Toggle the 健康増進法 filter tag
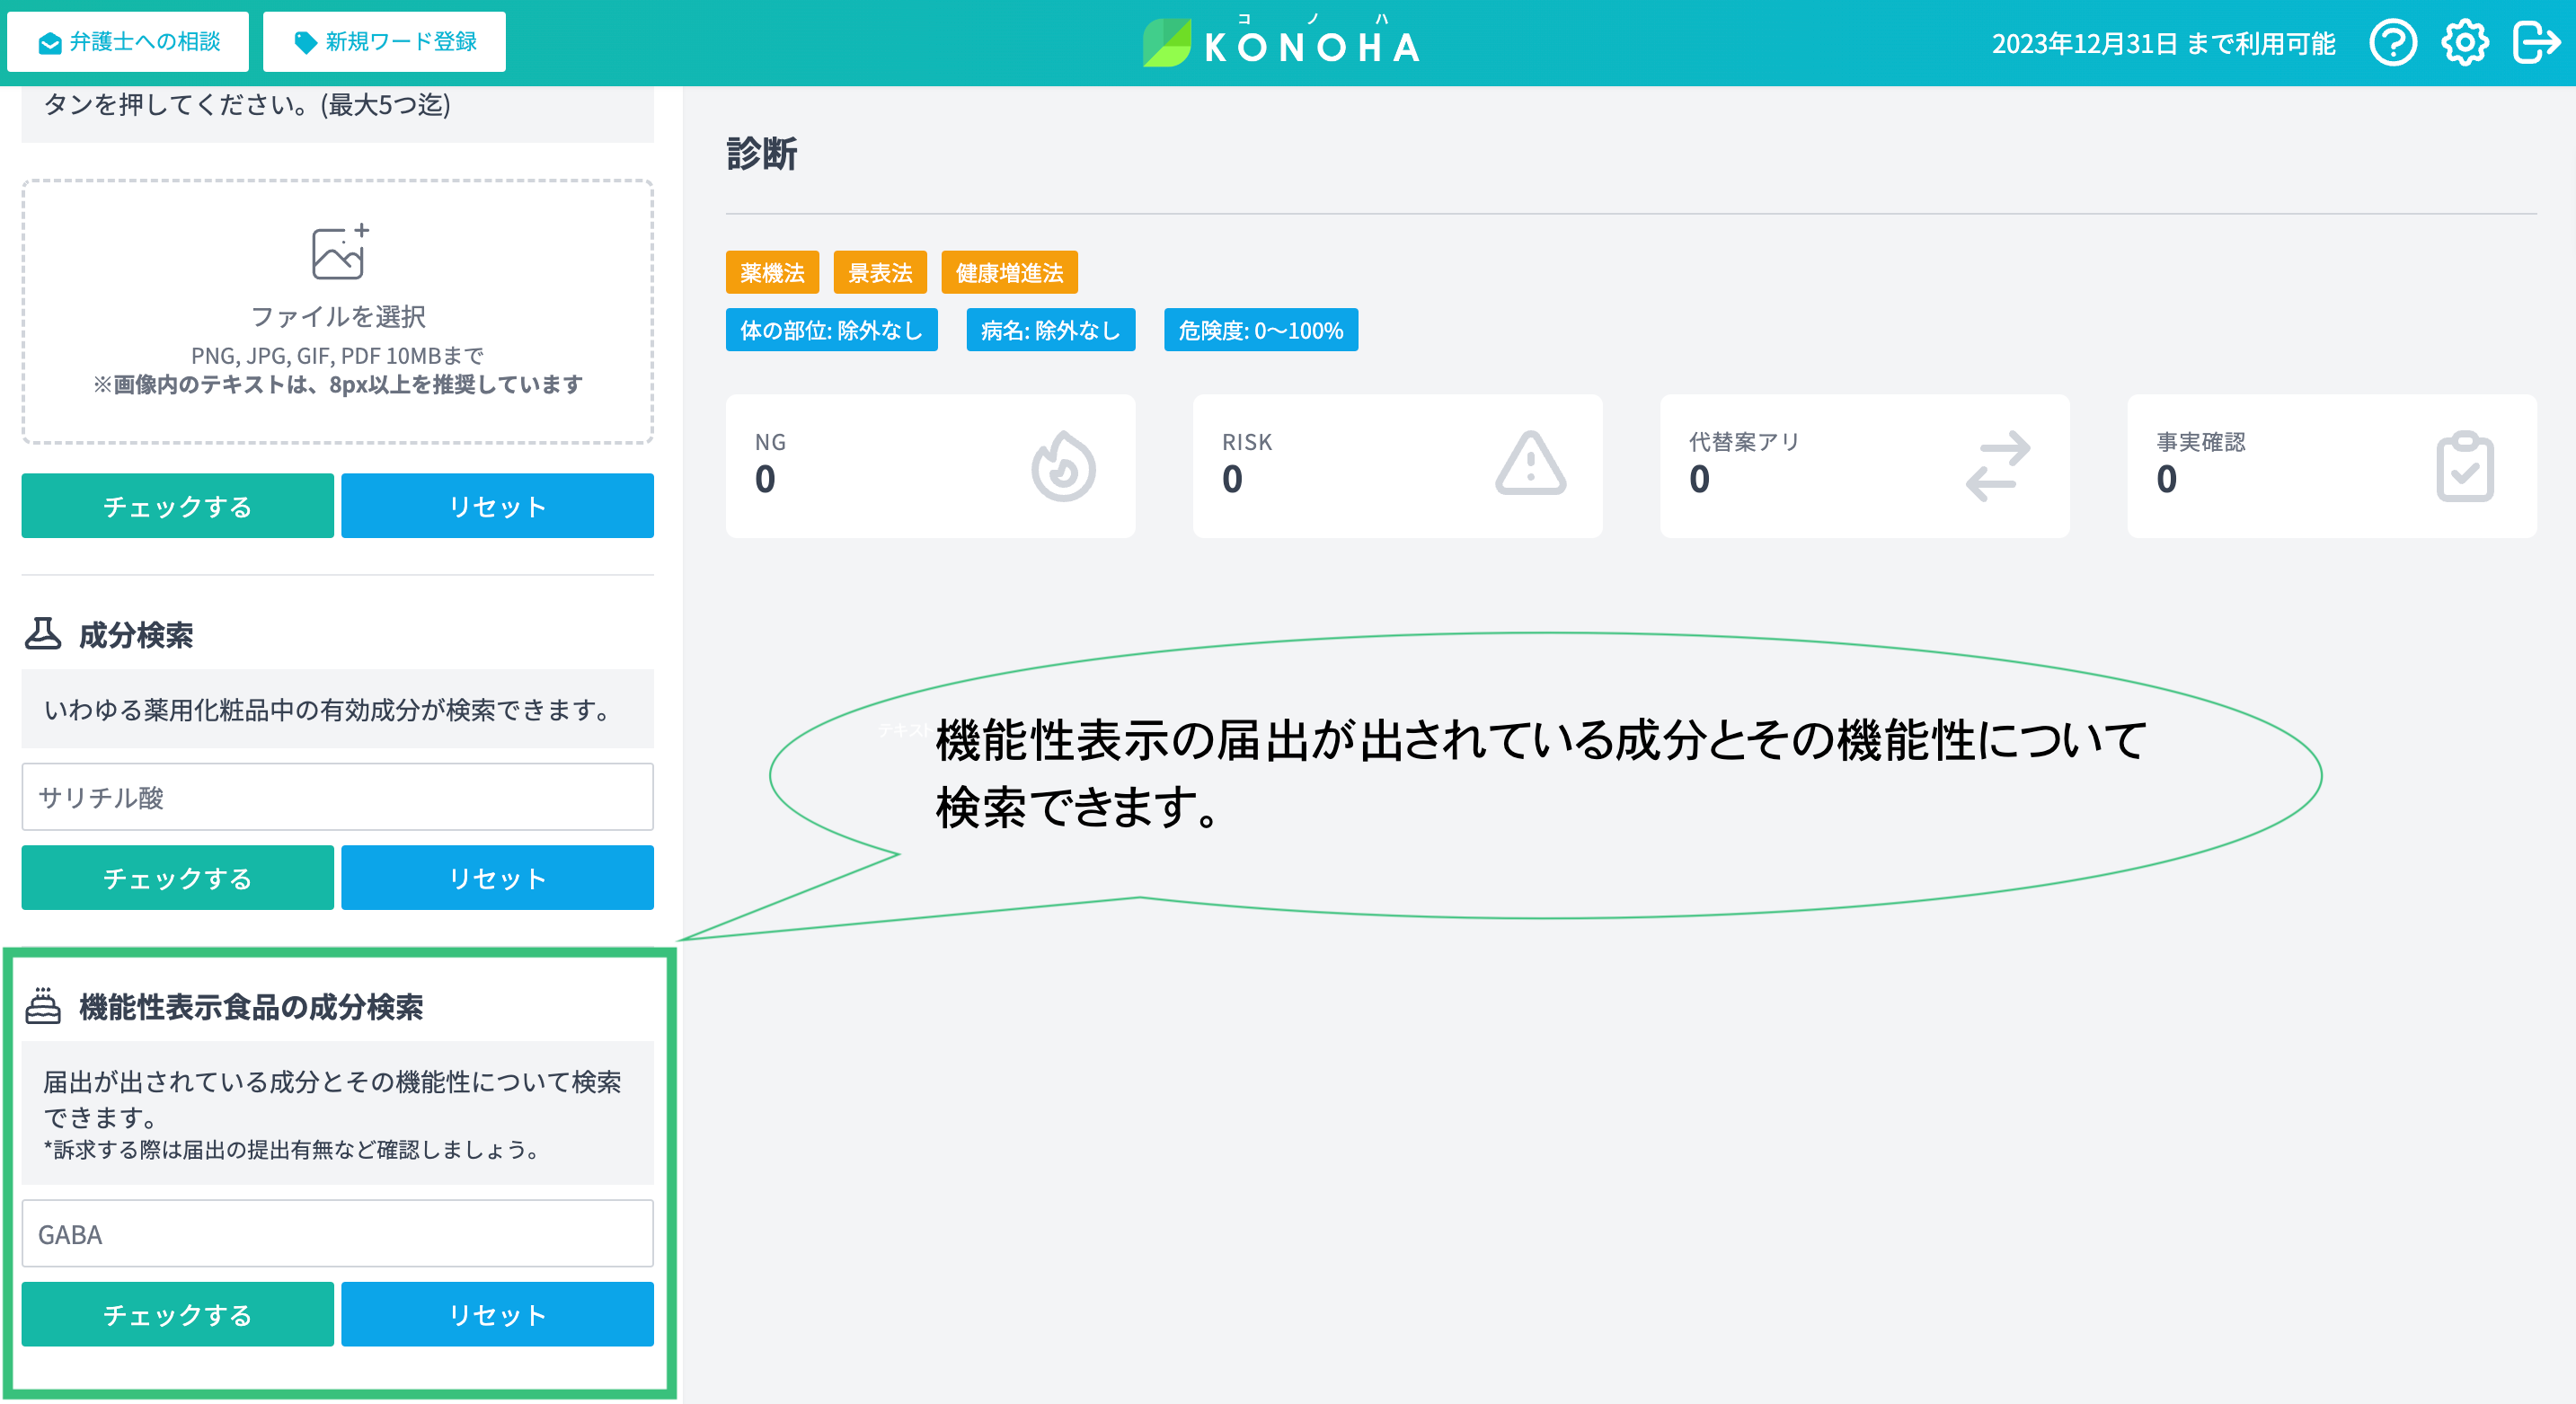 coord(1009,272)
